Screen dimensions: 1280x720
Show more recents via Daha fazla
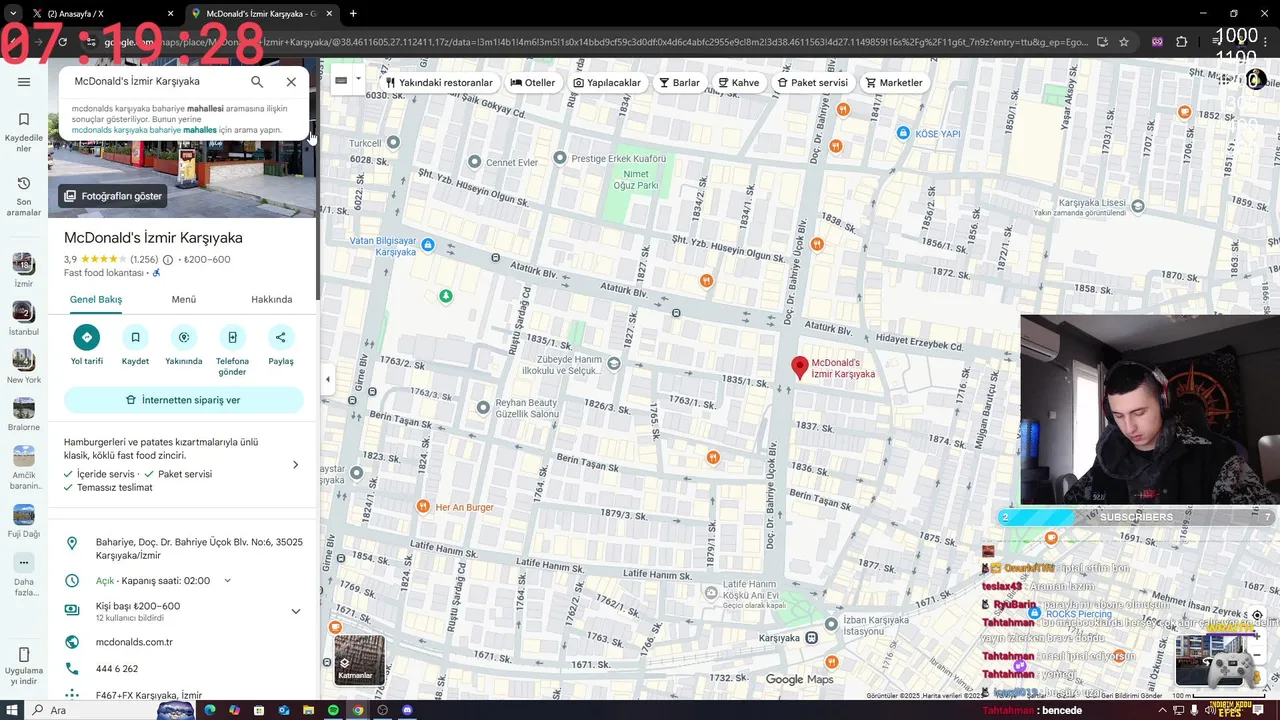click(24, 573)
